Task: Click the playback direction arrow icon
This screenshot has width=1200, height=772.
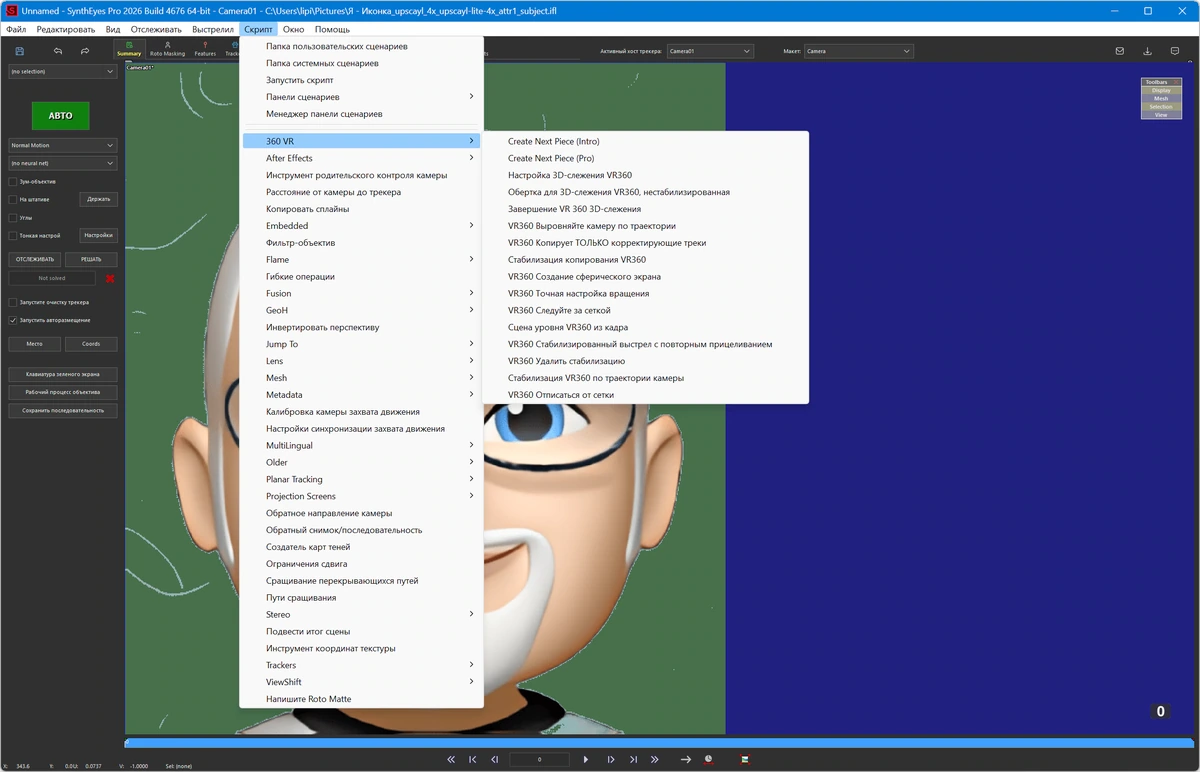Action: 686,760
